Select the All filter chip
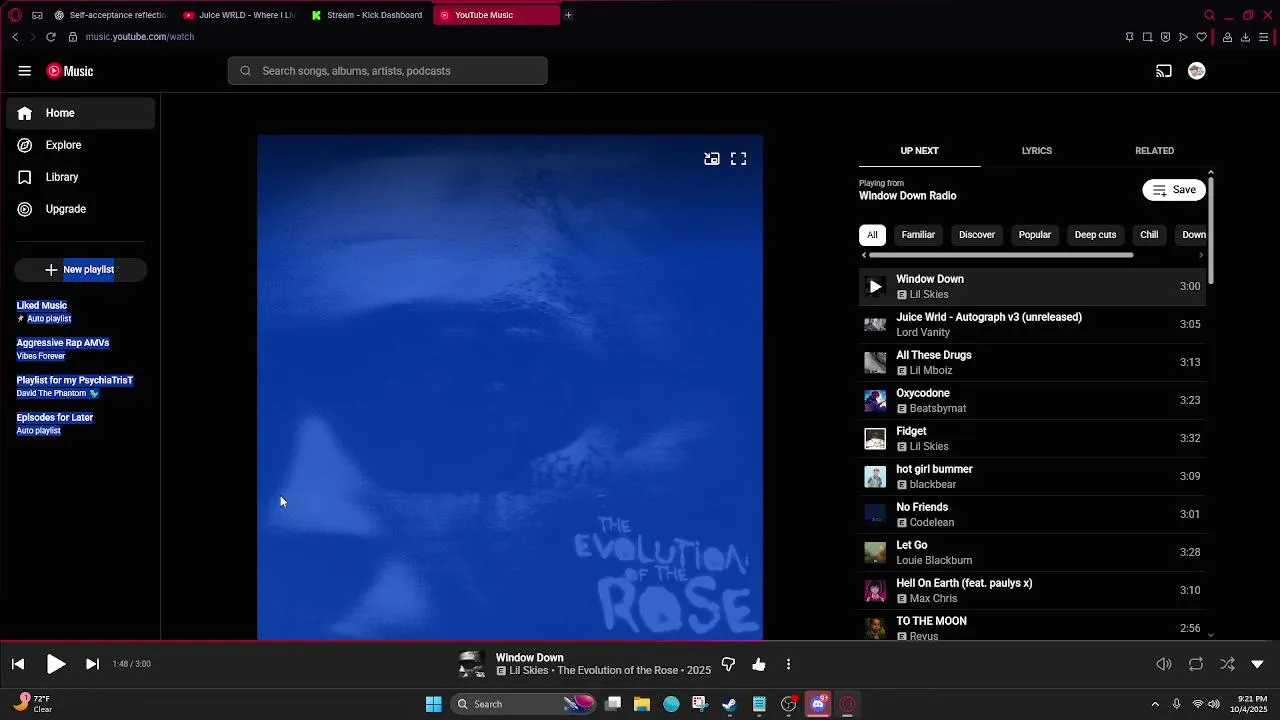The image size is (1280, 720). [x=872, y=235]
